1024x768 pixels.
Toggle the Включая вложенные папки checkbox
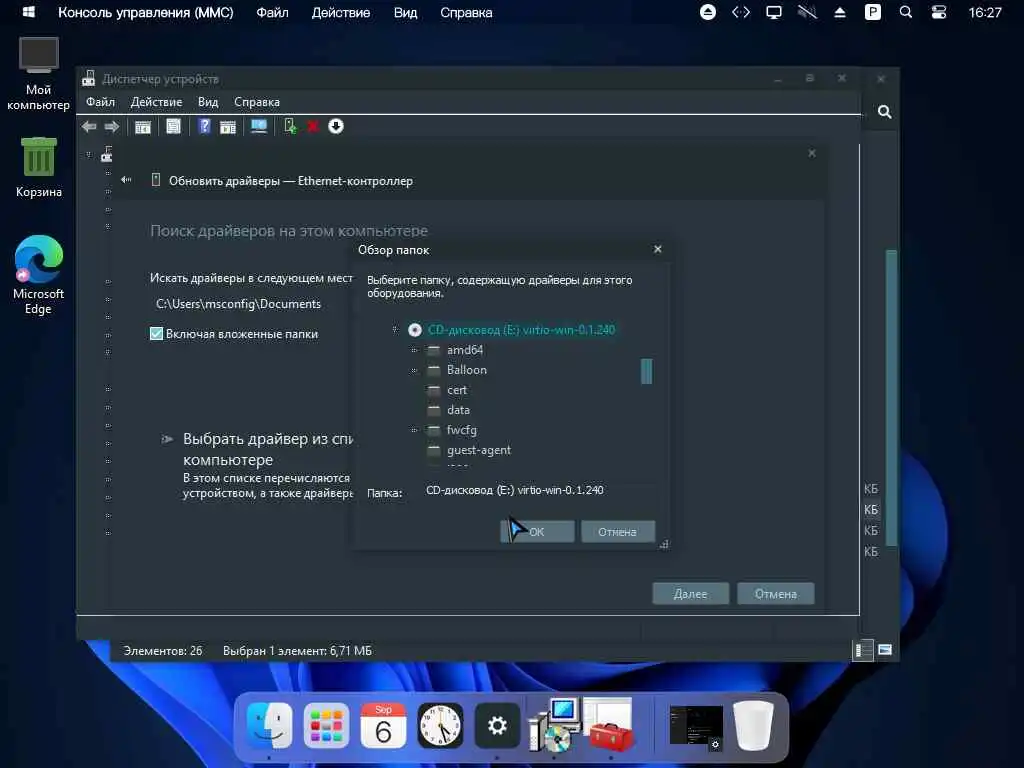point(156,334)
